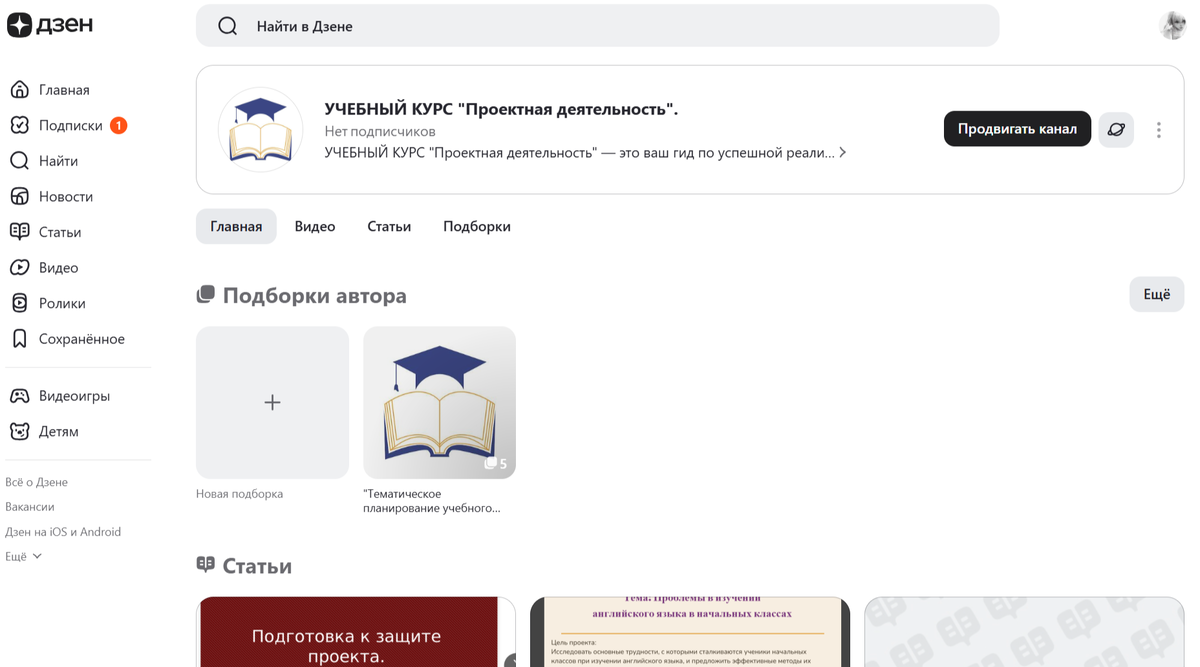
Task: Click the Главная home icon in sidebar
Action: coord(20,90)
